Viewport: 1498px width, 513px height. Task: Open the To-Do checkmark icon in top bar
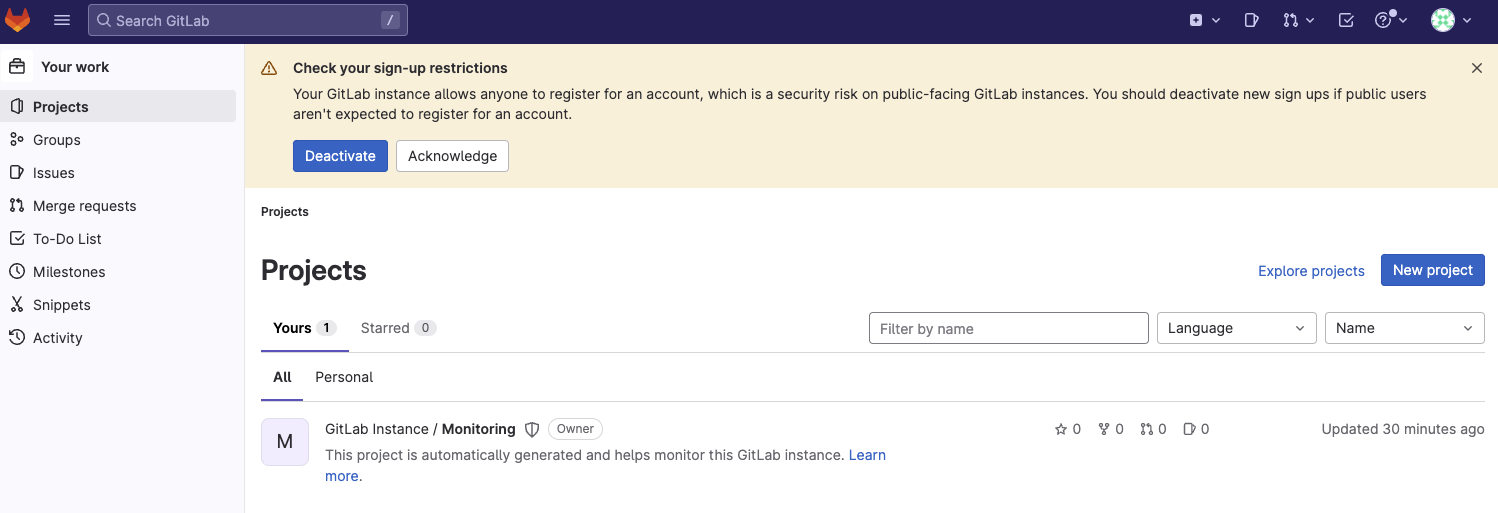coord(1346,20)
